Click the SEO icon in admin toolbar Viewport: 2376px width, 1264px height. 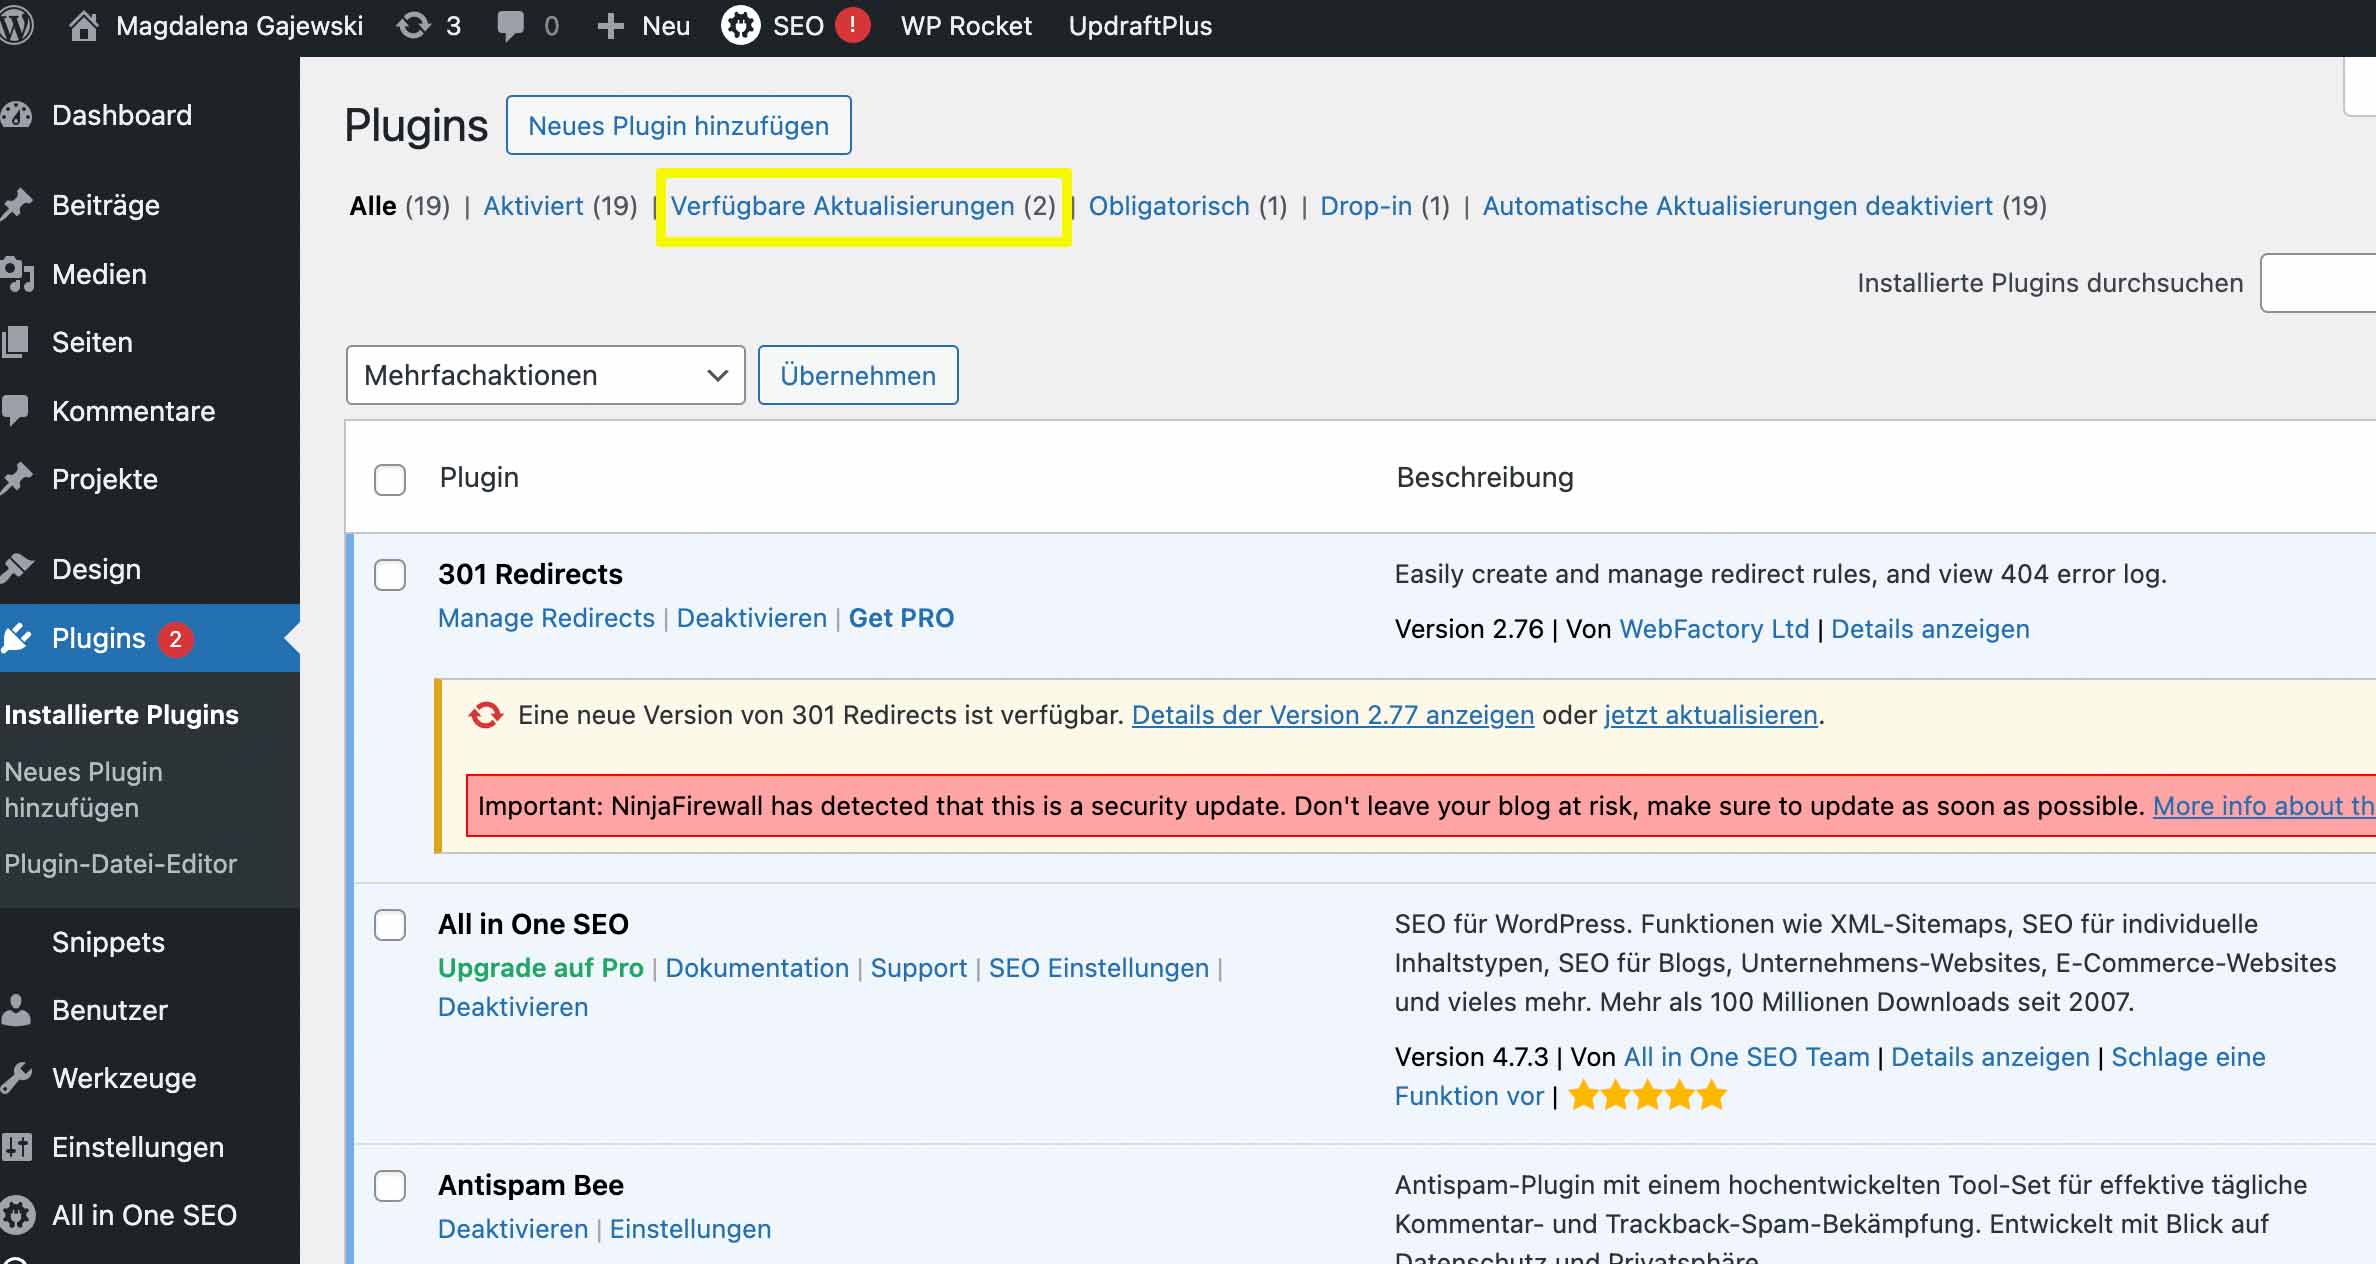coord(739,25)
